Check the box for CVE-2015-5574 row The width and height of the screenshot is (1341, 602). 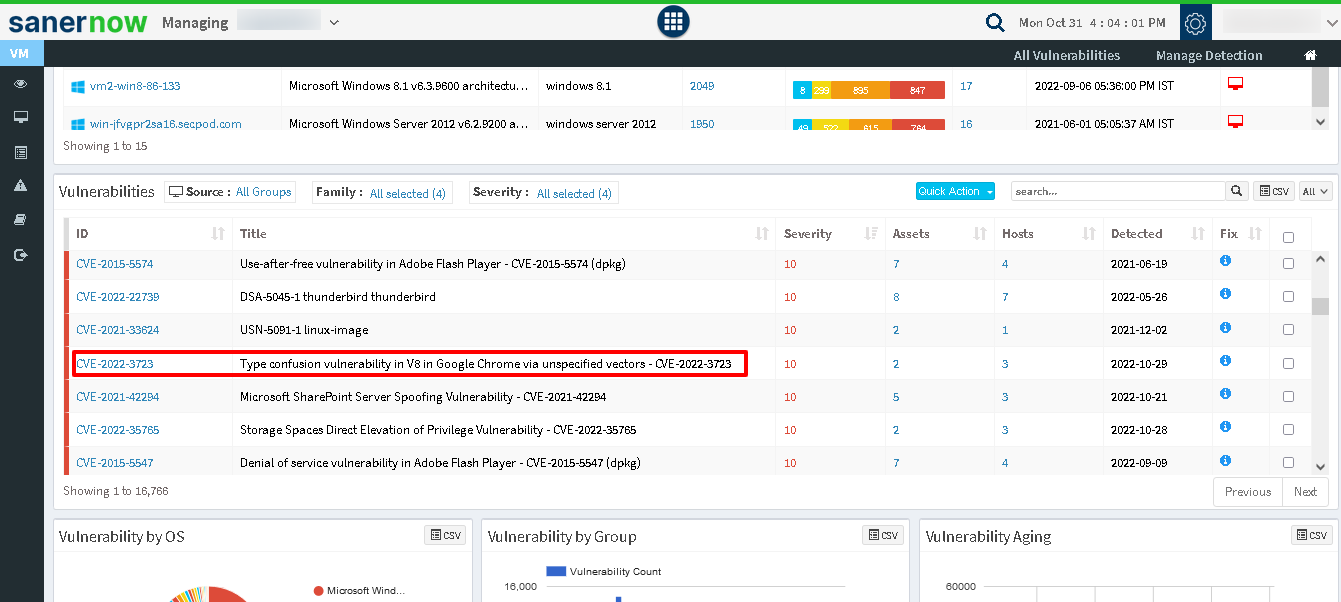coord(1288,264)
